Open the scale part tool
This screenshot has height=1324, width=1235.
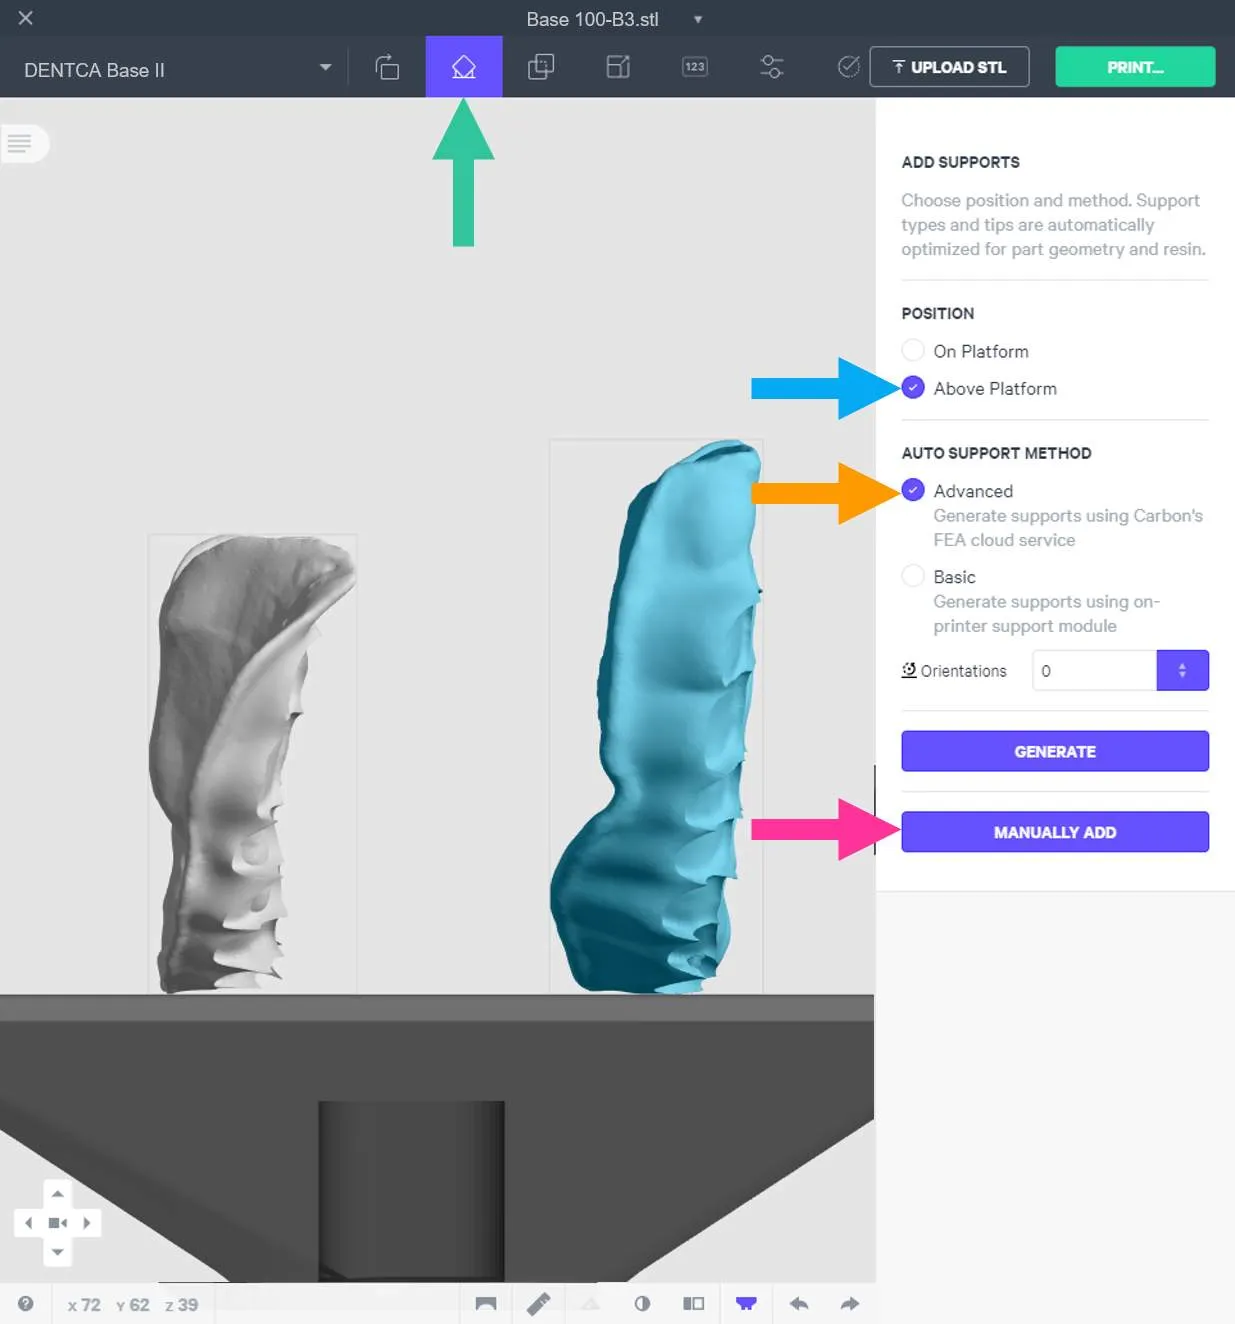[x=618, y=67]
